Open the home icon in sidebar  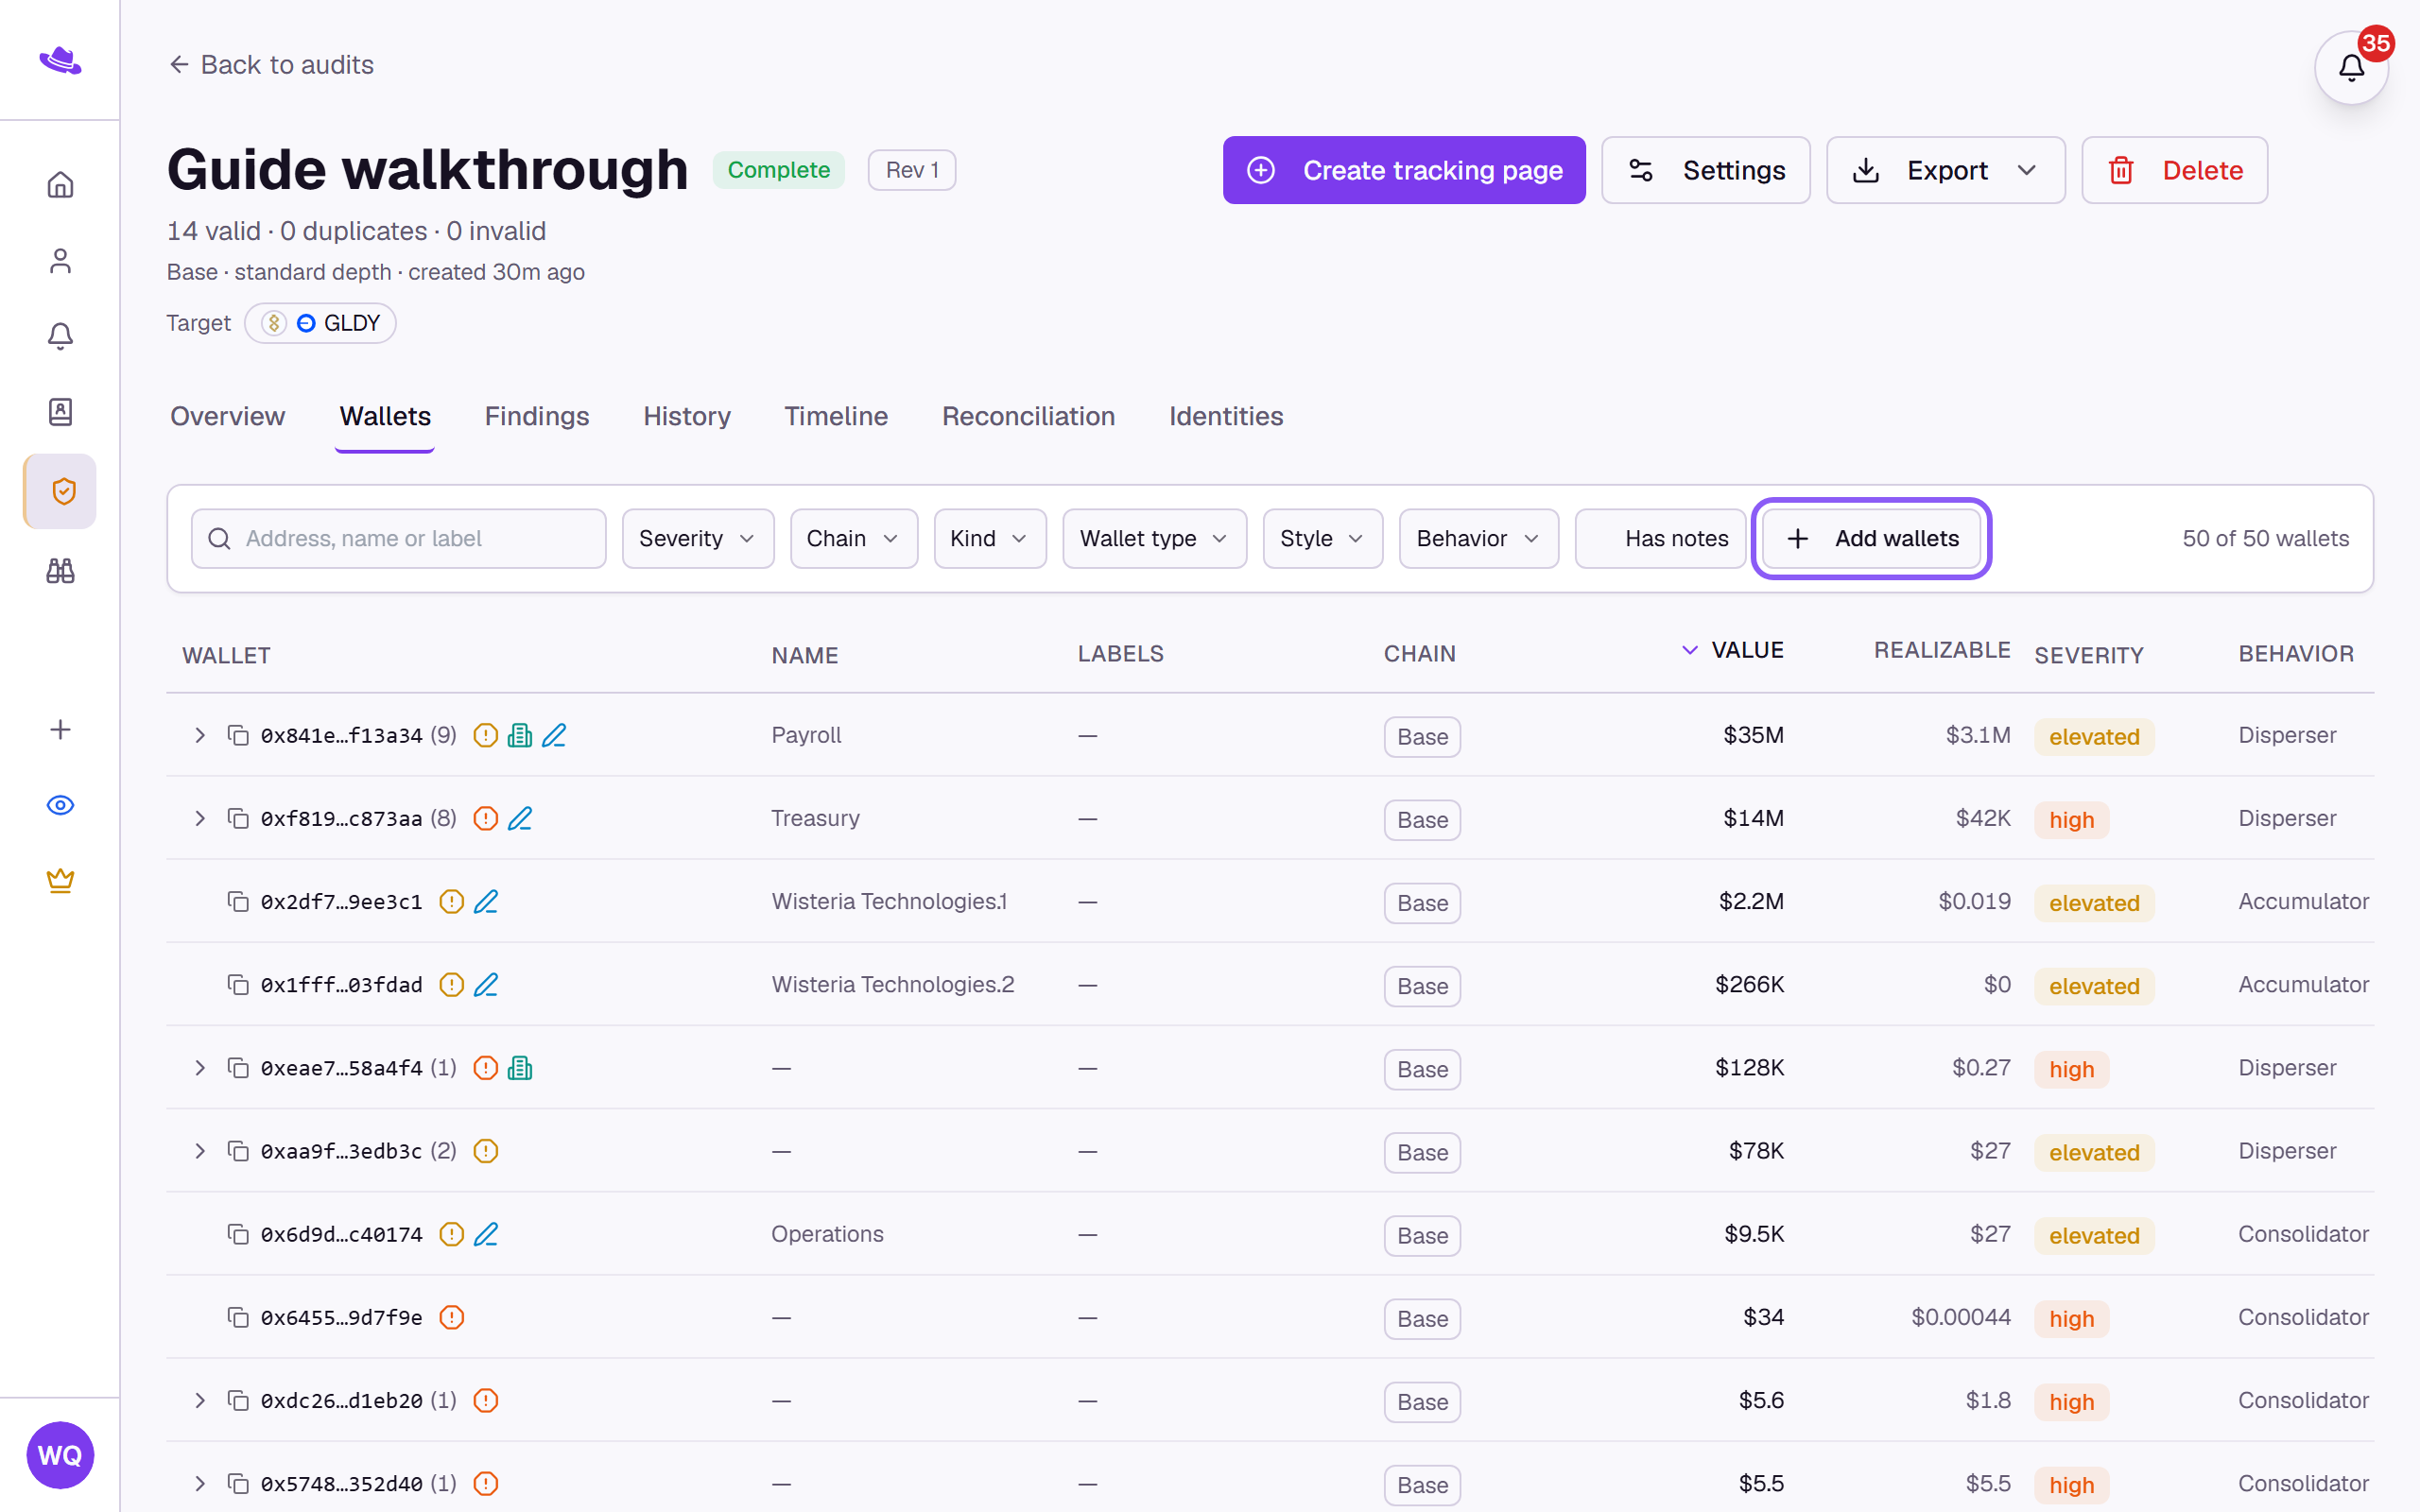pos(60,185)
